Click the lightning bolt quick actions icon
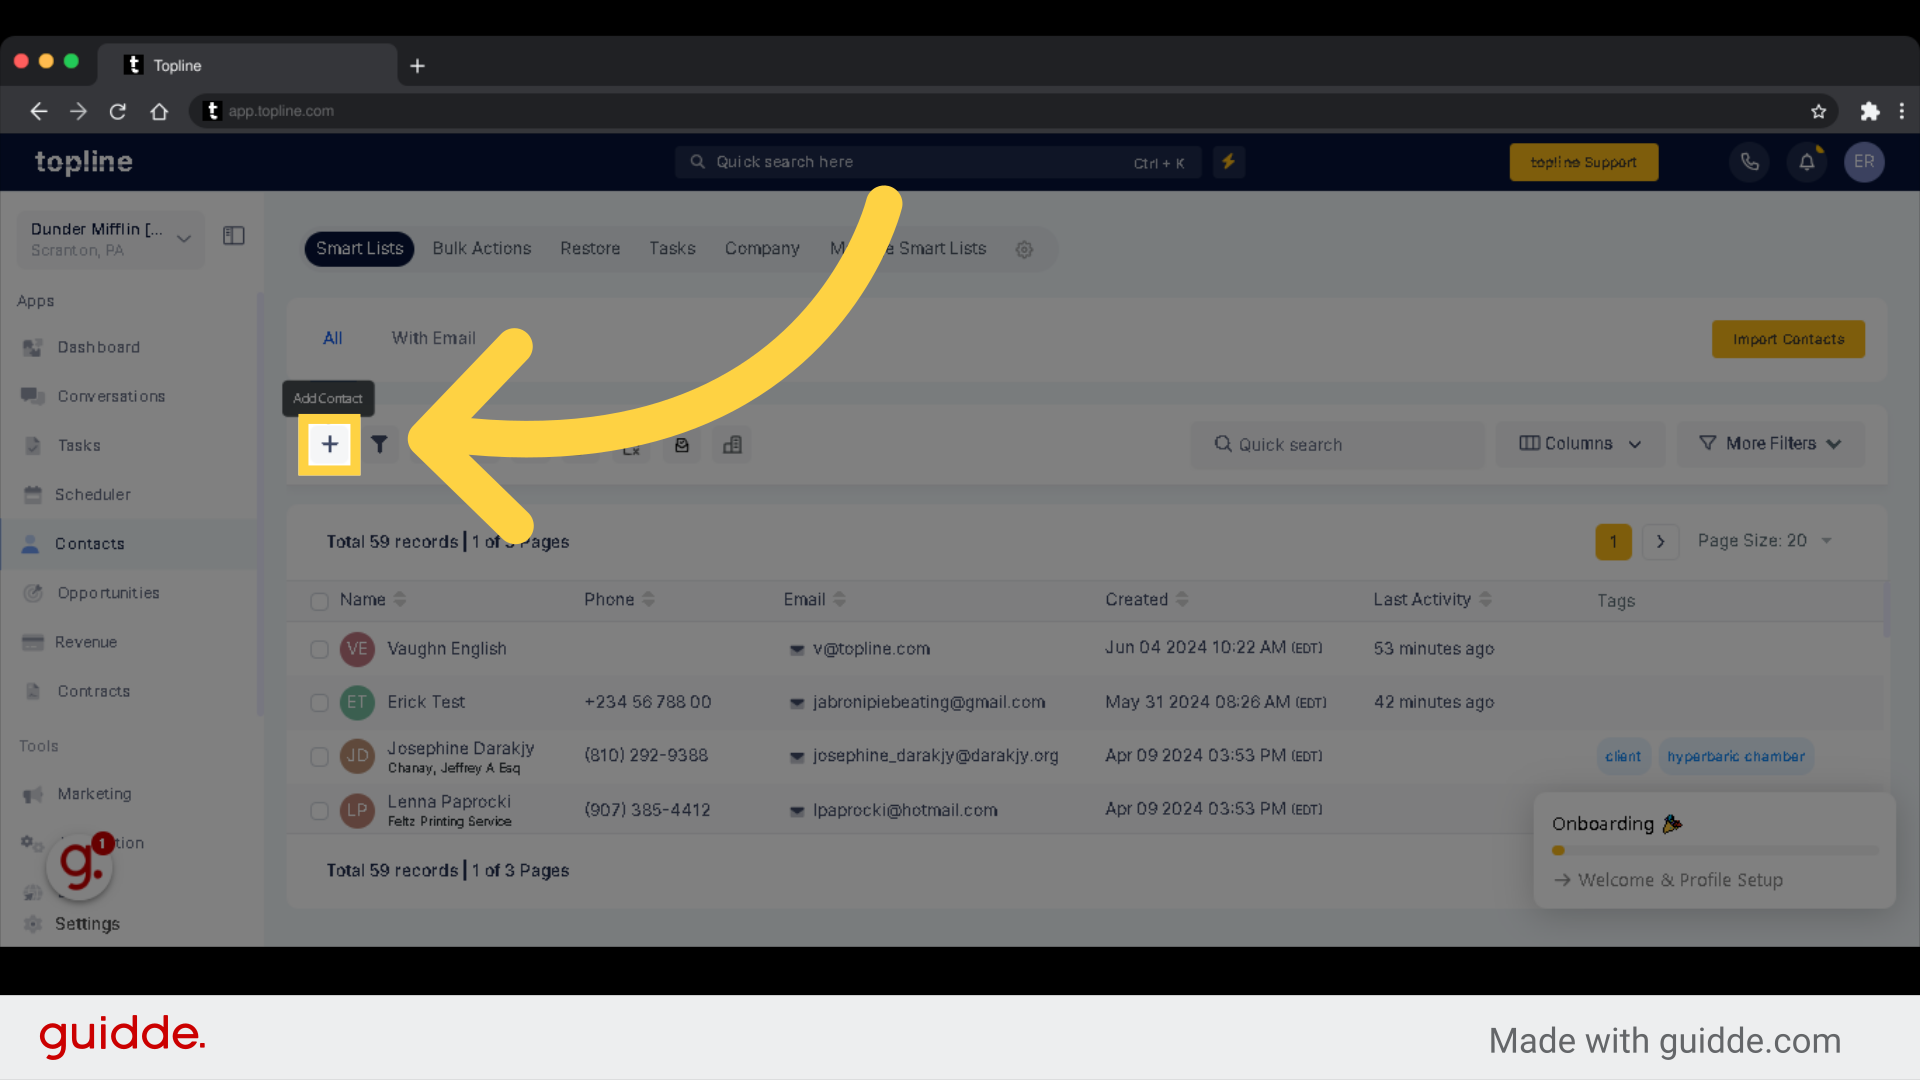Screen dimensions: 1920x1080 pos(1228,161)
